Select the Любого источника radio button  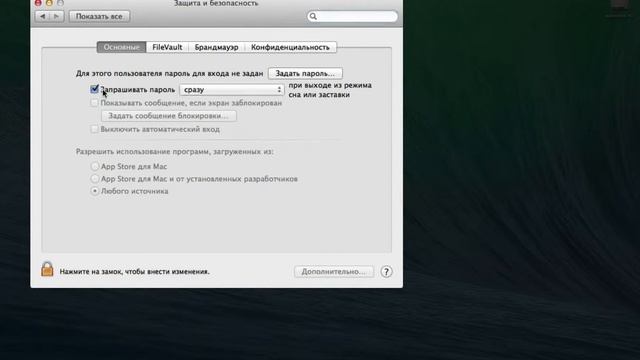coord(95,191)
